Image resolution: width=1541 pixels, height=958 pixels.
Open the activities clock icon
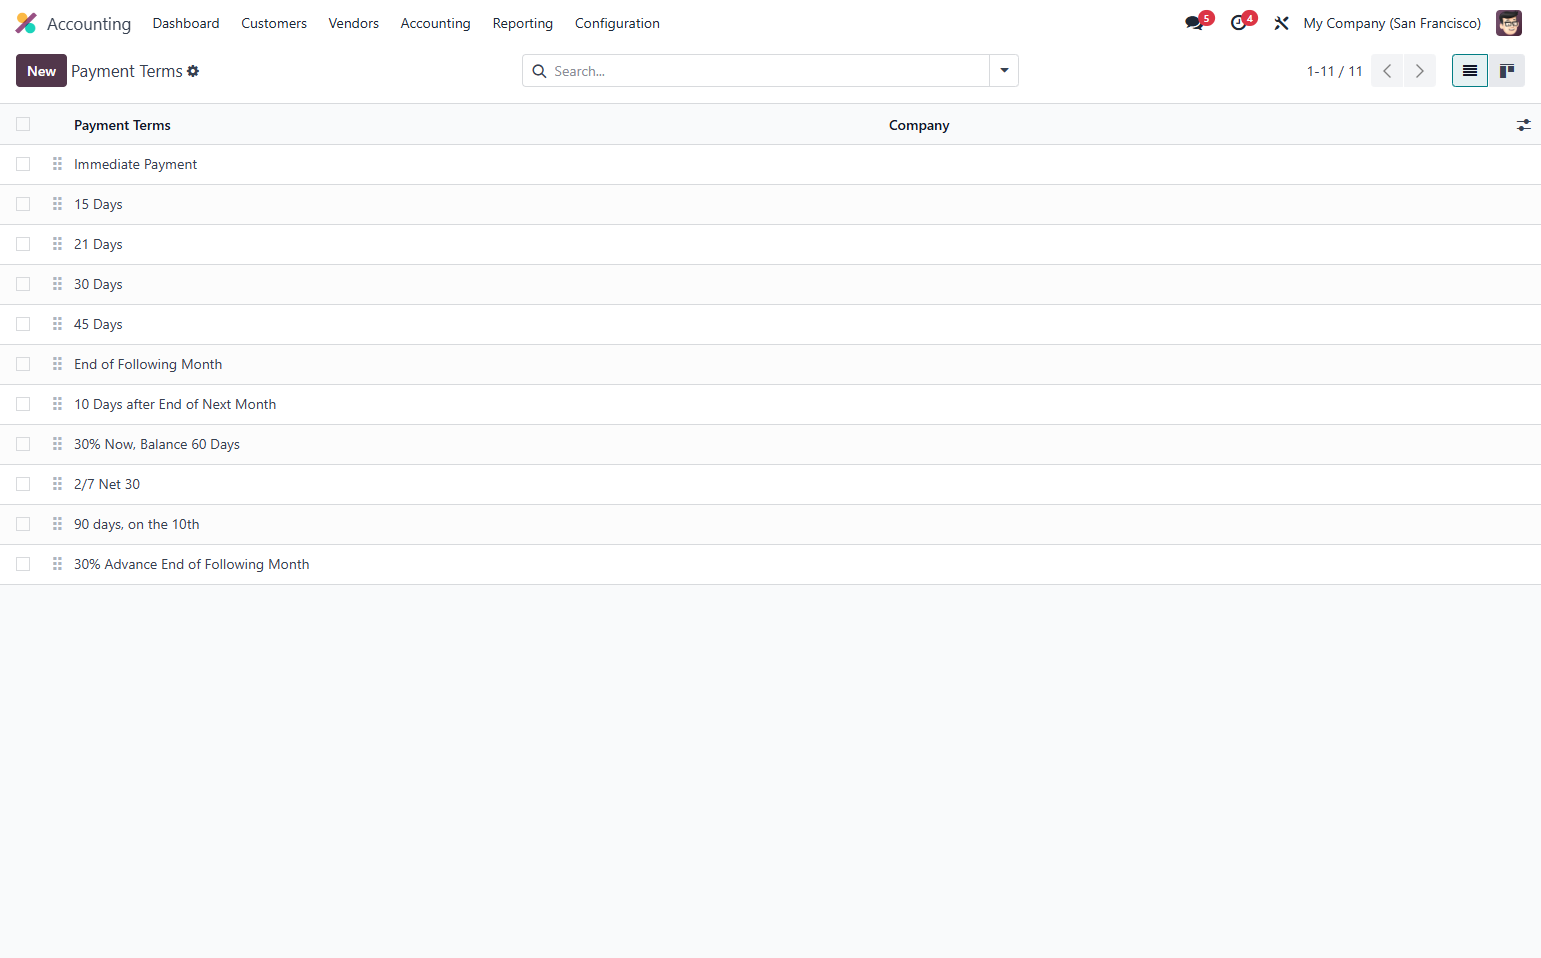(1238, 23)
